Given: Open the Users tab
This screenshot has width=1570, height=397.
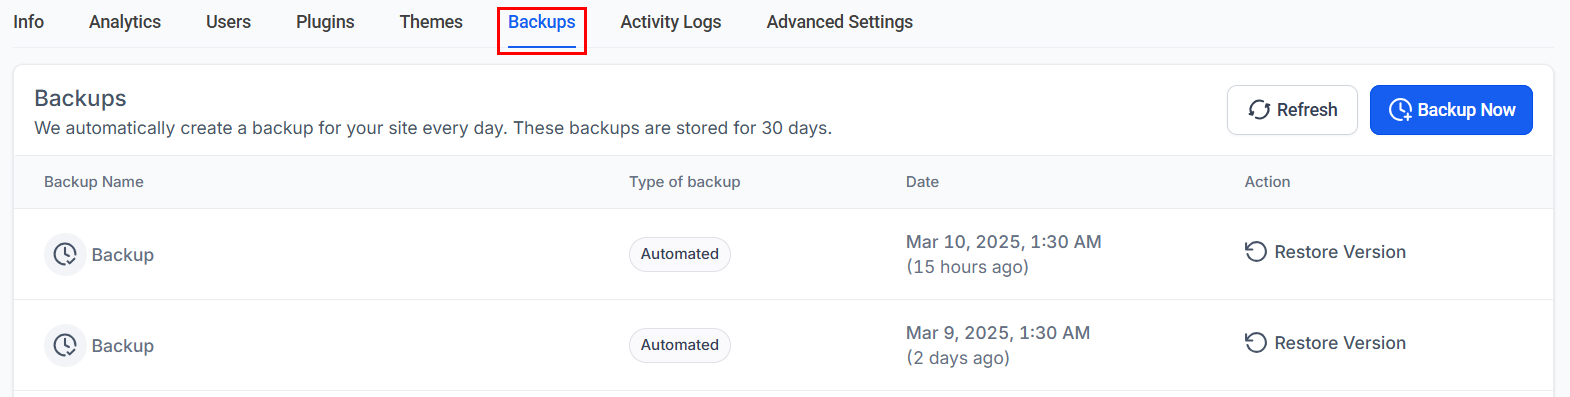Looking at the screenshot, I should [228, 22].
